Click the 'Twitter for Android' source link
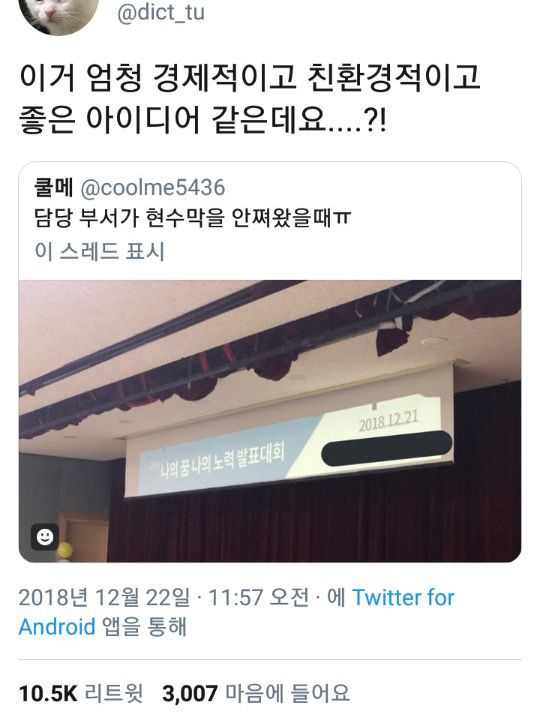This screenshot has width=540, height=714. coord(237,612)
